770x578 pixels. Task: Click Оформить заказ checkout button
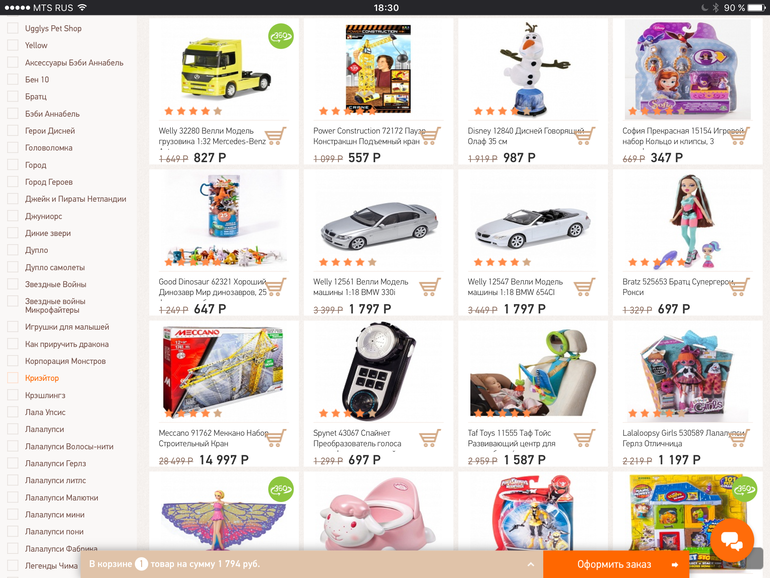click(x=616, y=564)
